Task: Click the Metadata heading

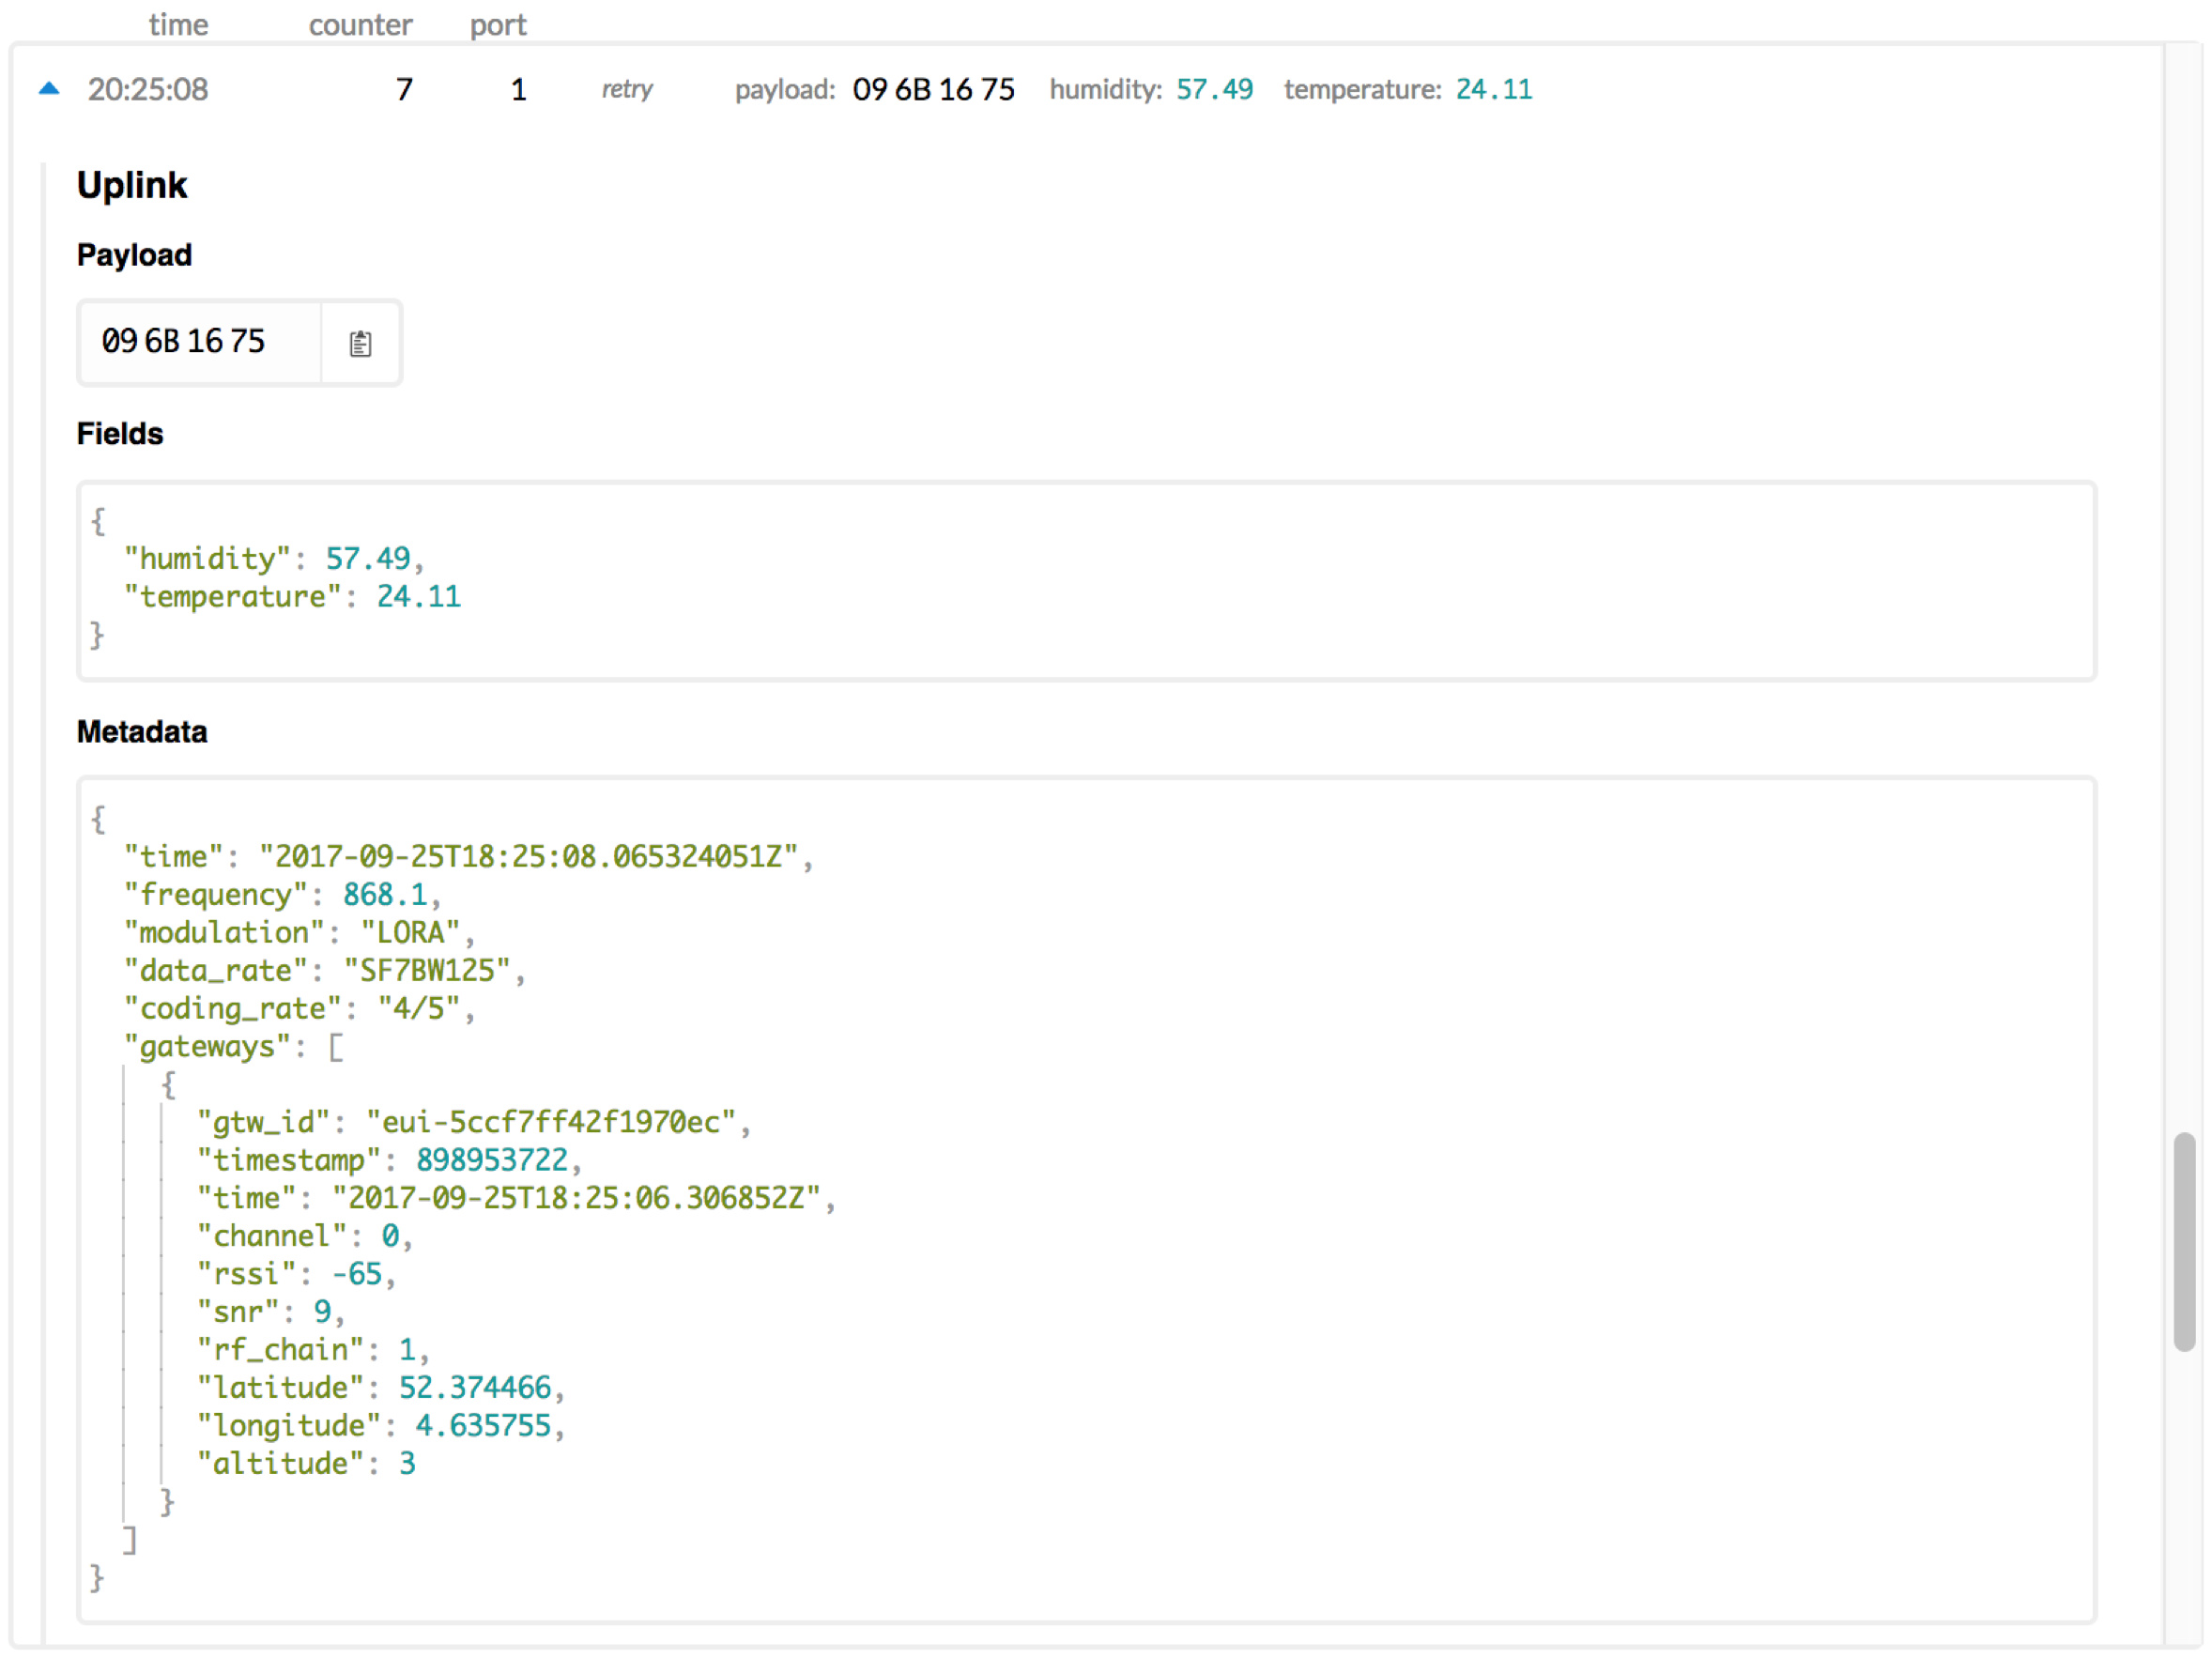Action: coord(142,731)
